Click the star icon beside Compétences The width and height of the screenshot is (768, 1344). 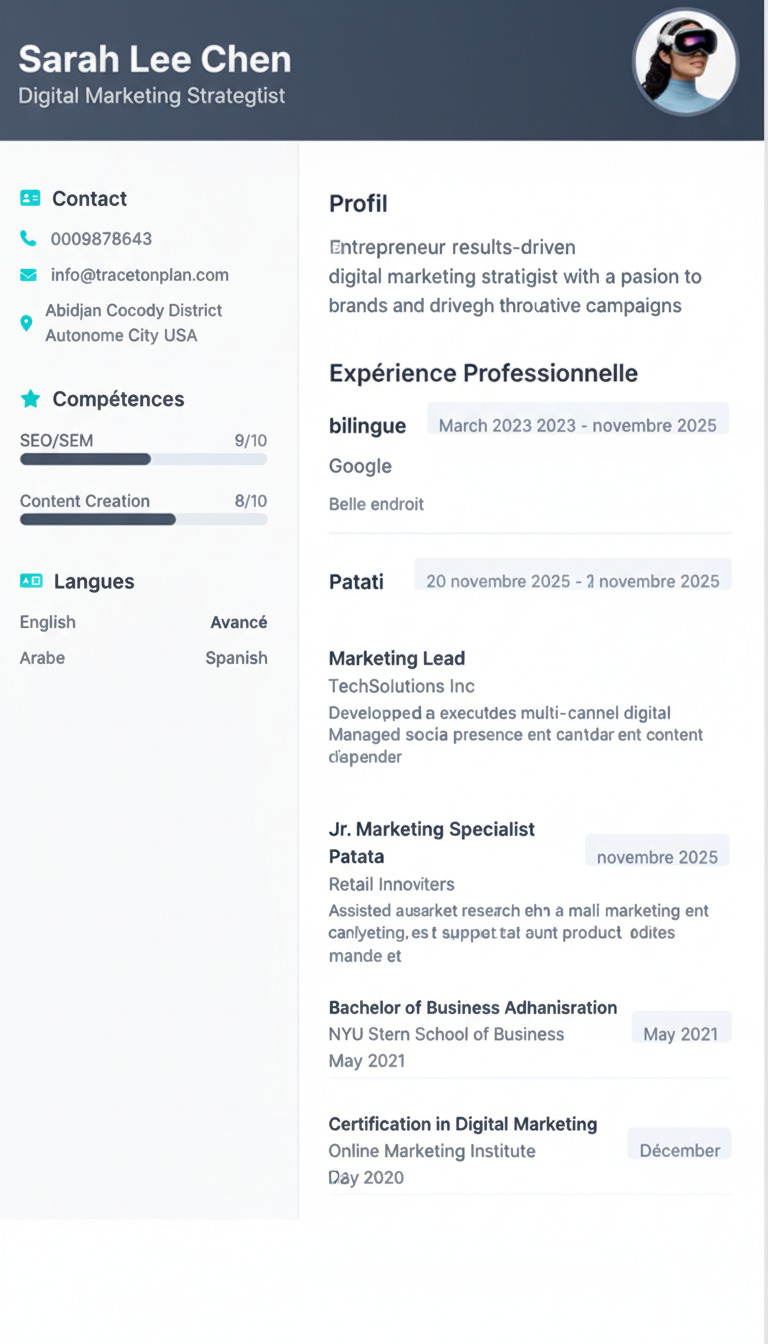(x=30, y=399)
